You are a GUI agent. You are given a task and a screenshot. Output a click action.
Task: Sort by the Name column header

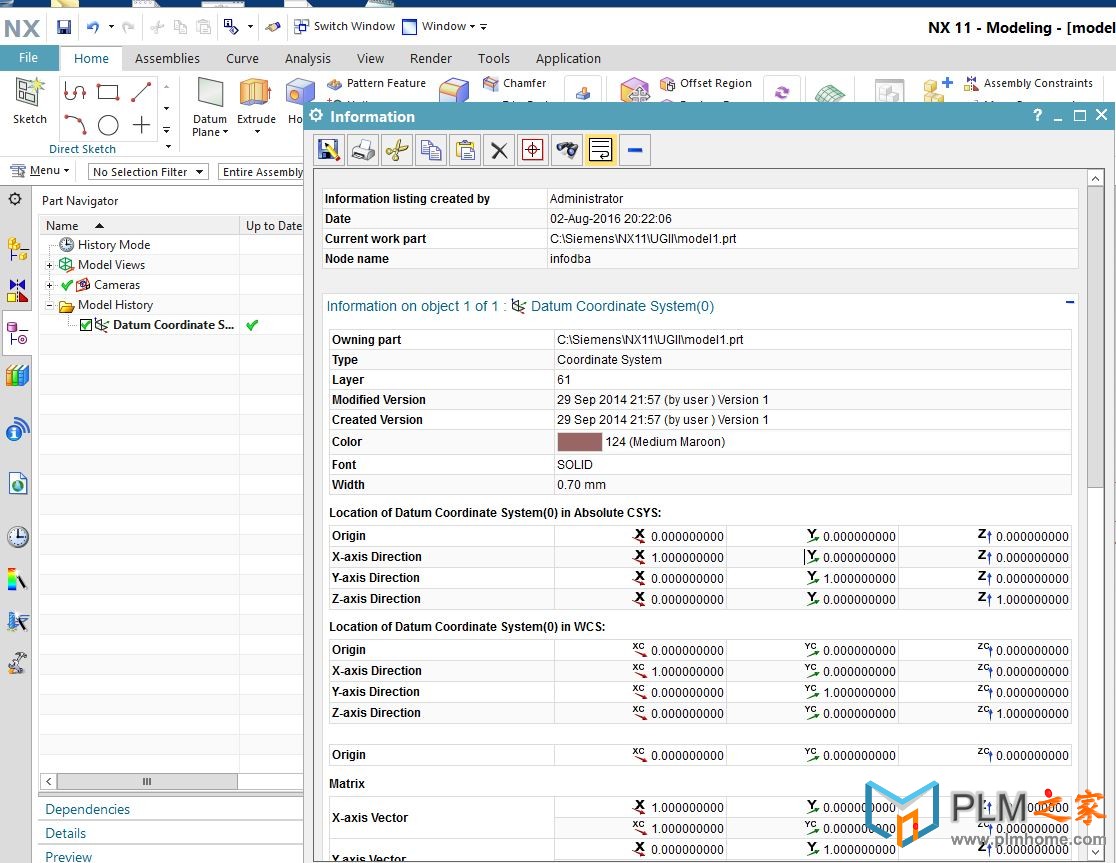140,226
